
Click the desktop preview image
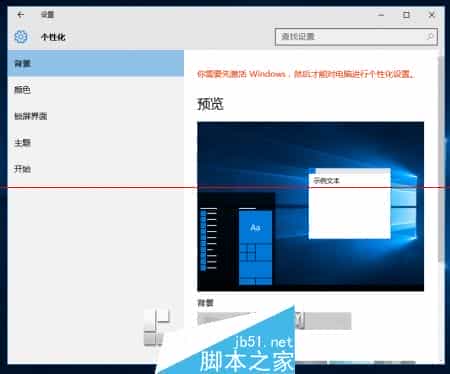(311, 207)
